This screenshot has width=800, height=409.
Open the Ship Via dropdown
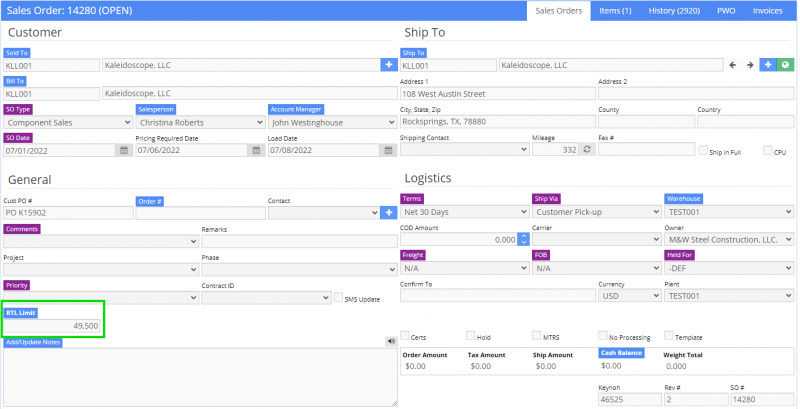click(x=594, y=212)
